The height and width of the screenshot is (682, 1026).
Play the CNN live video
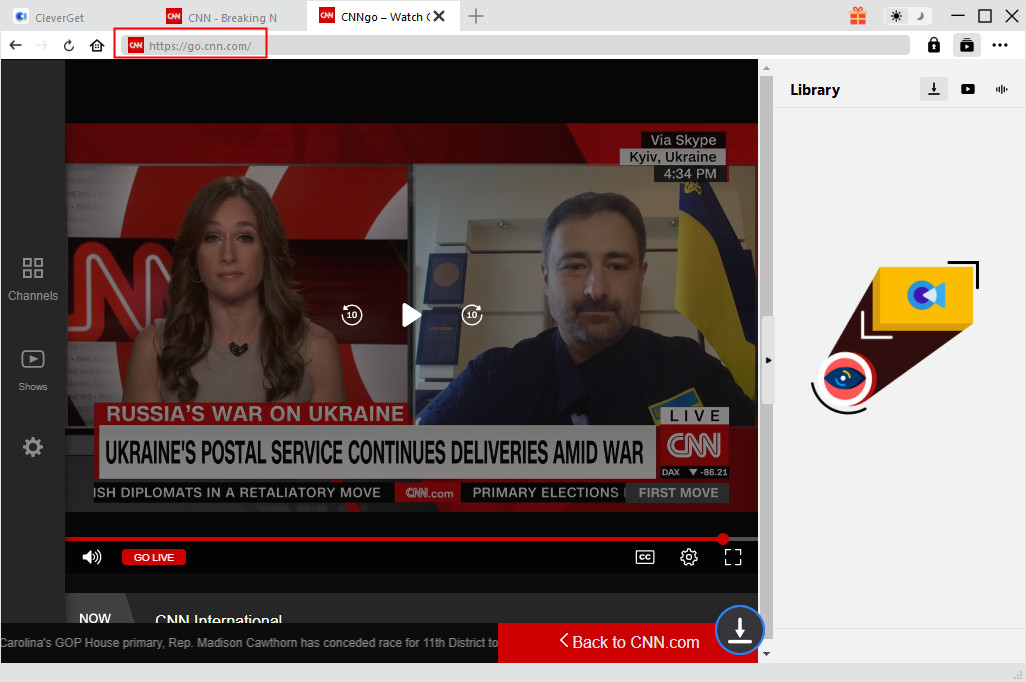tap(411, 315)
